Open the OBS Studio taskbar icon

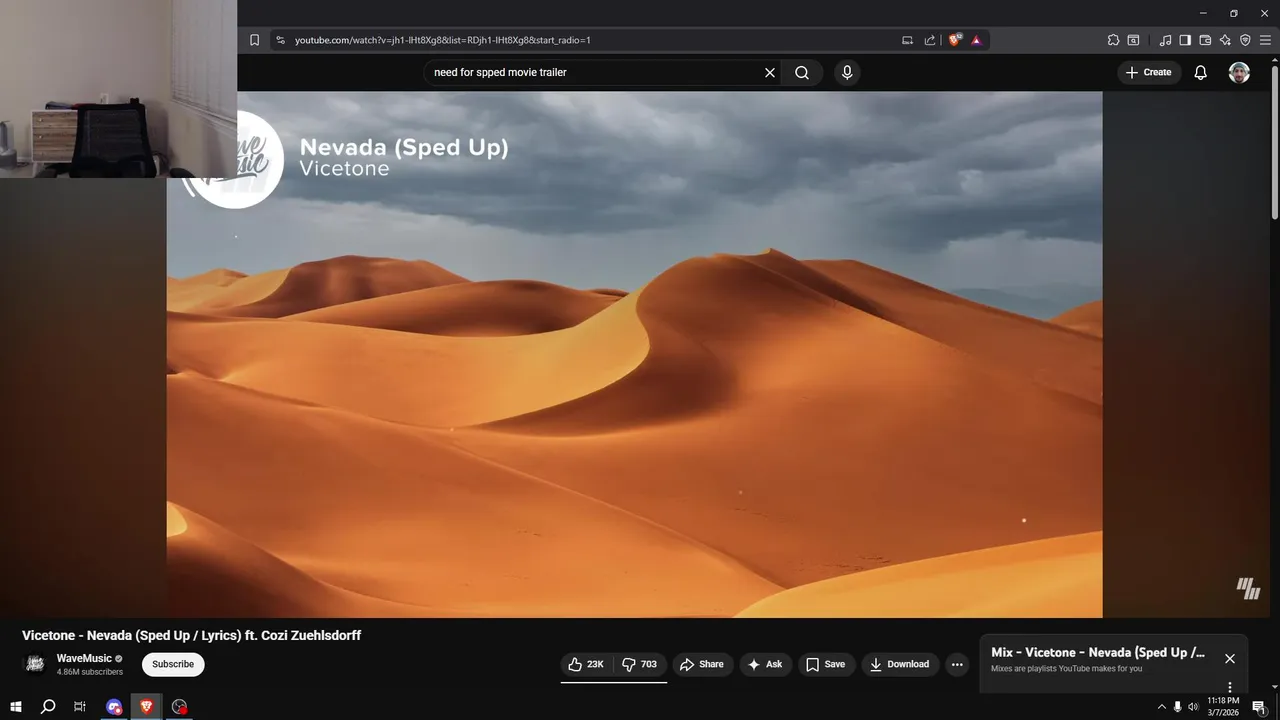(179, 707)
